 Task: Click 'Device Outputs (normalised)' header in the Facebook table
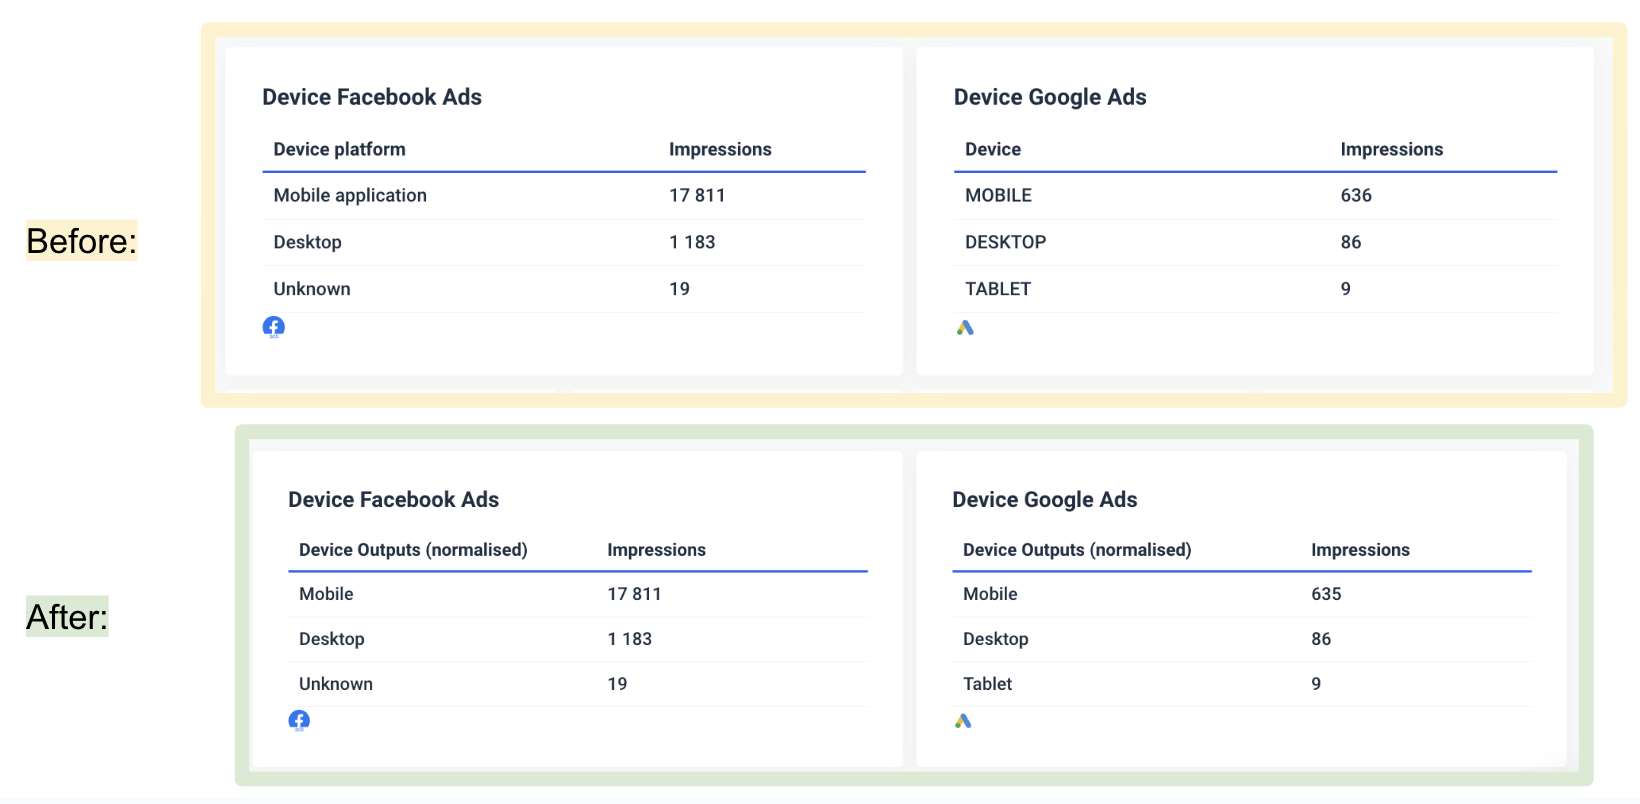click(412, 550)
